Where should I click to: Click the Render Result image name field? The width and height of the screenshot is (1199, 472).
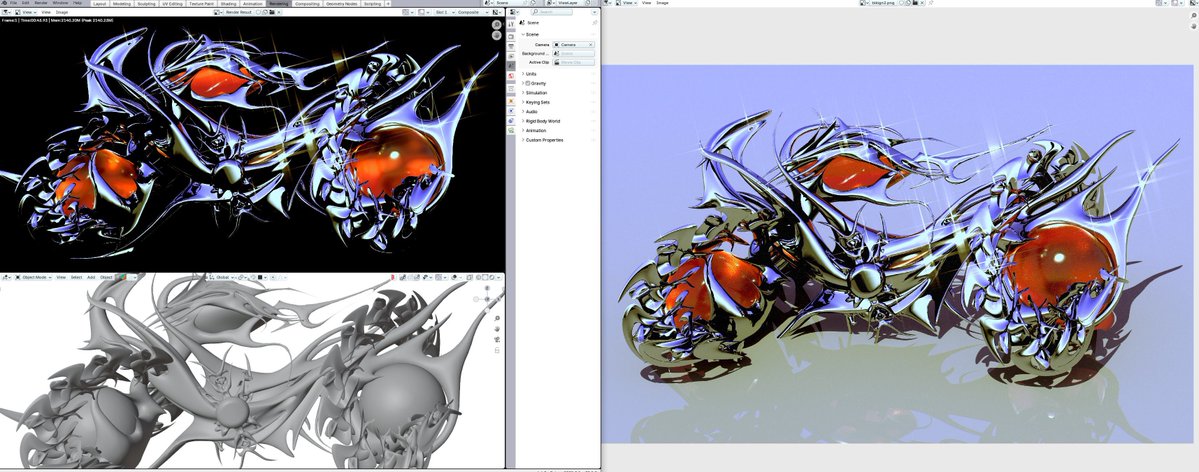(x=239, y=12)
